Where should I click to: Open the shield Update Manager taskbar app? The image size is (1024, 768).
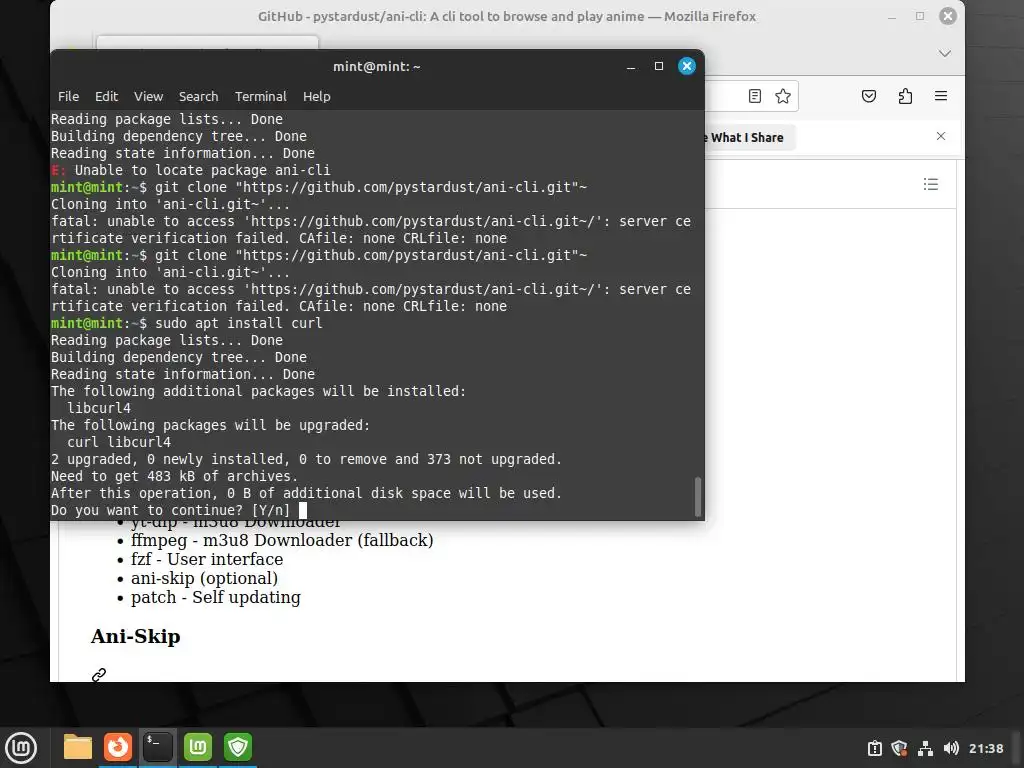tap(238, 747)
